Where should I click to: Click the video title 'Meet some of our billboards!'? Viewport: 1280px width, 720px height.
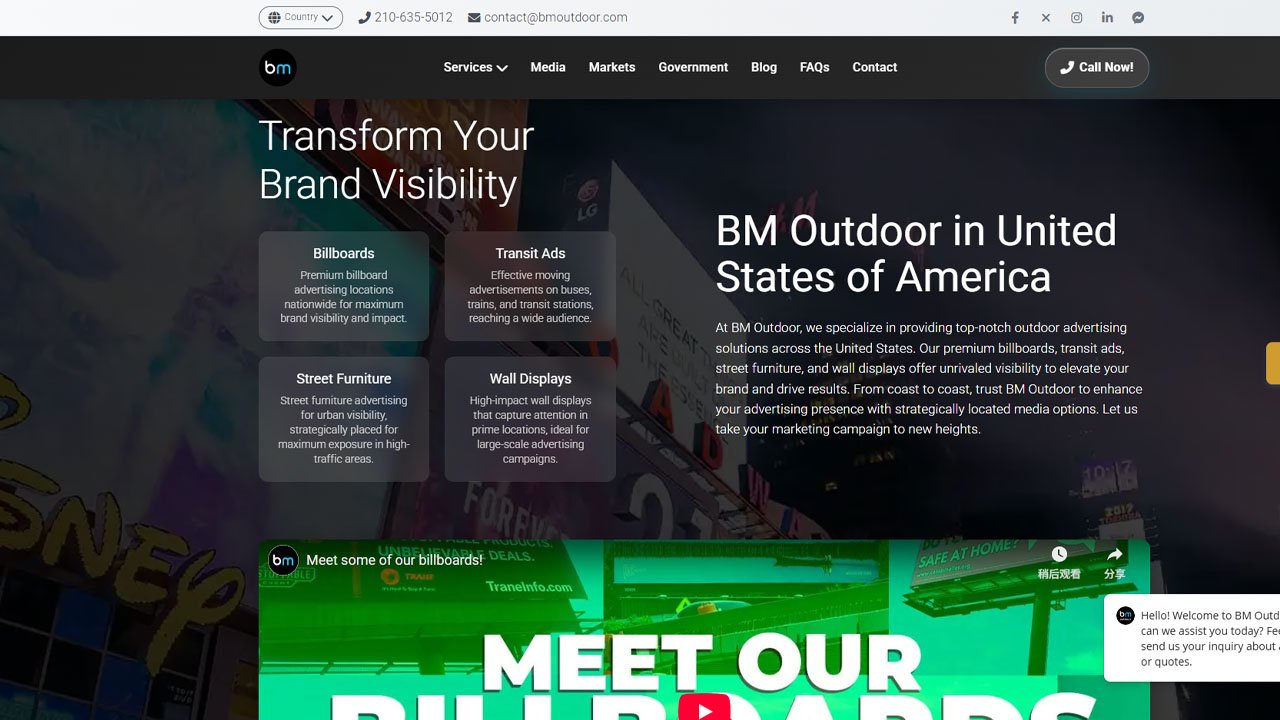click(395, 560)
